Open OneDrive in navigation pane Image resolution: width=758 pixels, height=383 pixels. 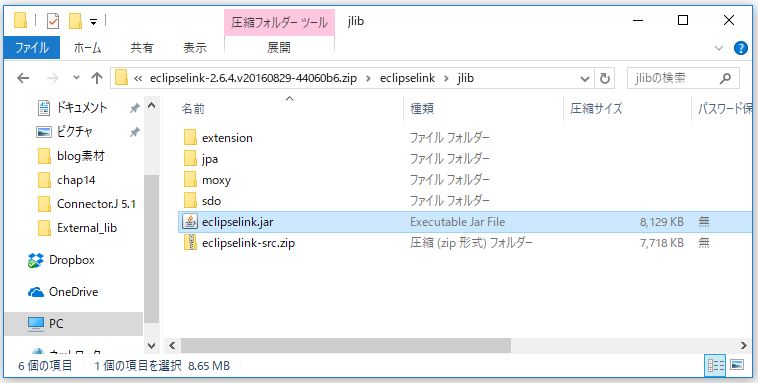[73, 292]
